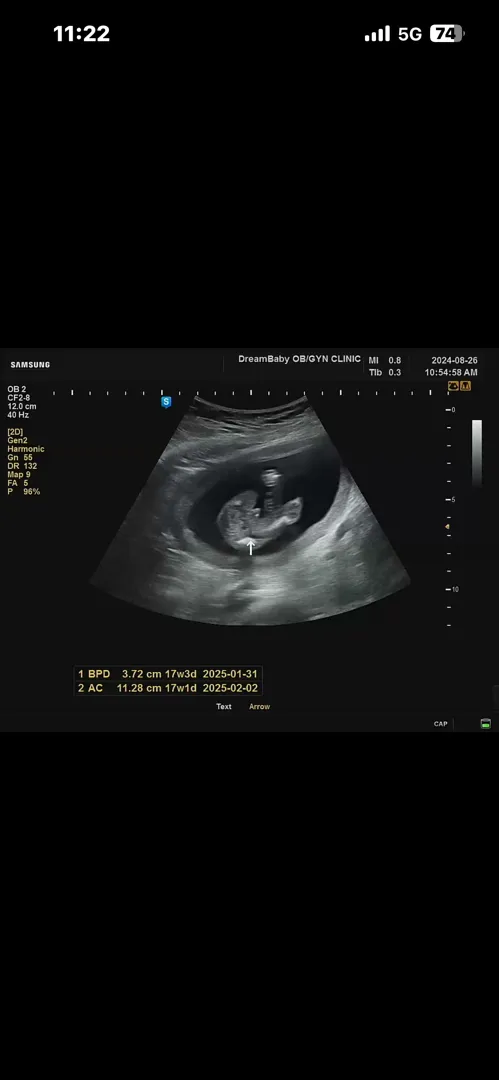The height and width of the screenshot is (1080, 499).
Task: Click the "2025-01-31" due date
Action: coord(230,674)
